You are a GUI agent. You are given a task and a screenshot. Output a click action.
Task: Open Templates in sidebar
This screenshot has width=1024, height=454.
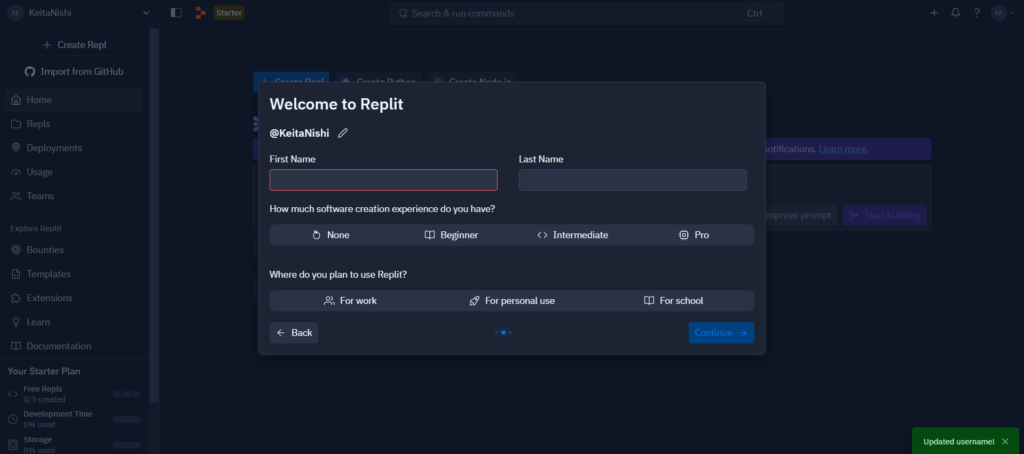74,274
